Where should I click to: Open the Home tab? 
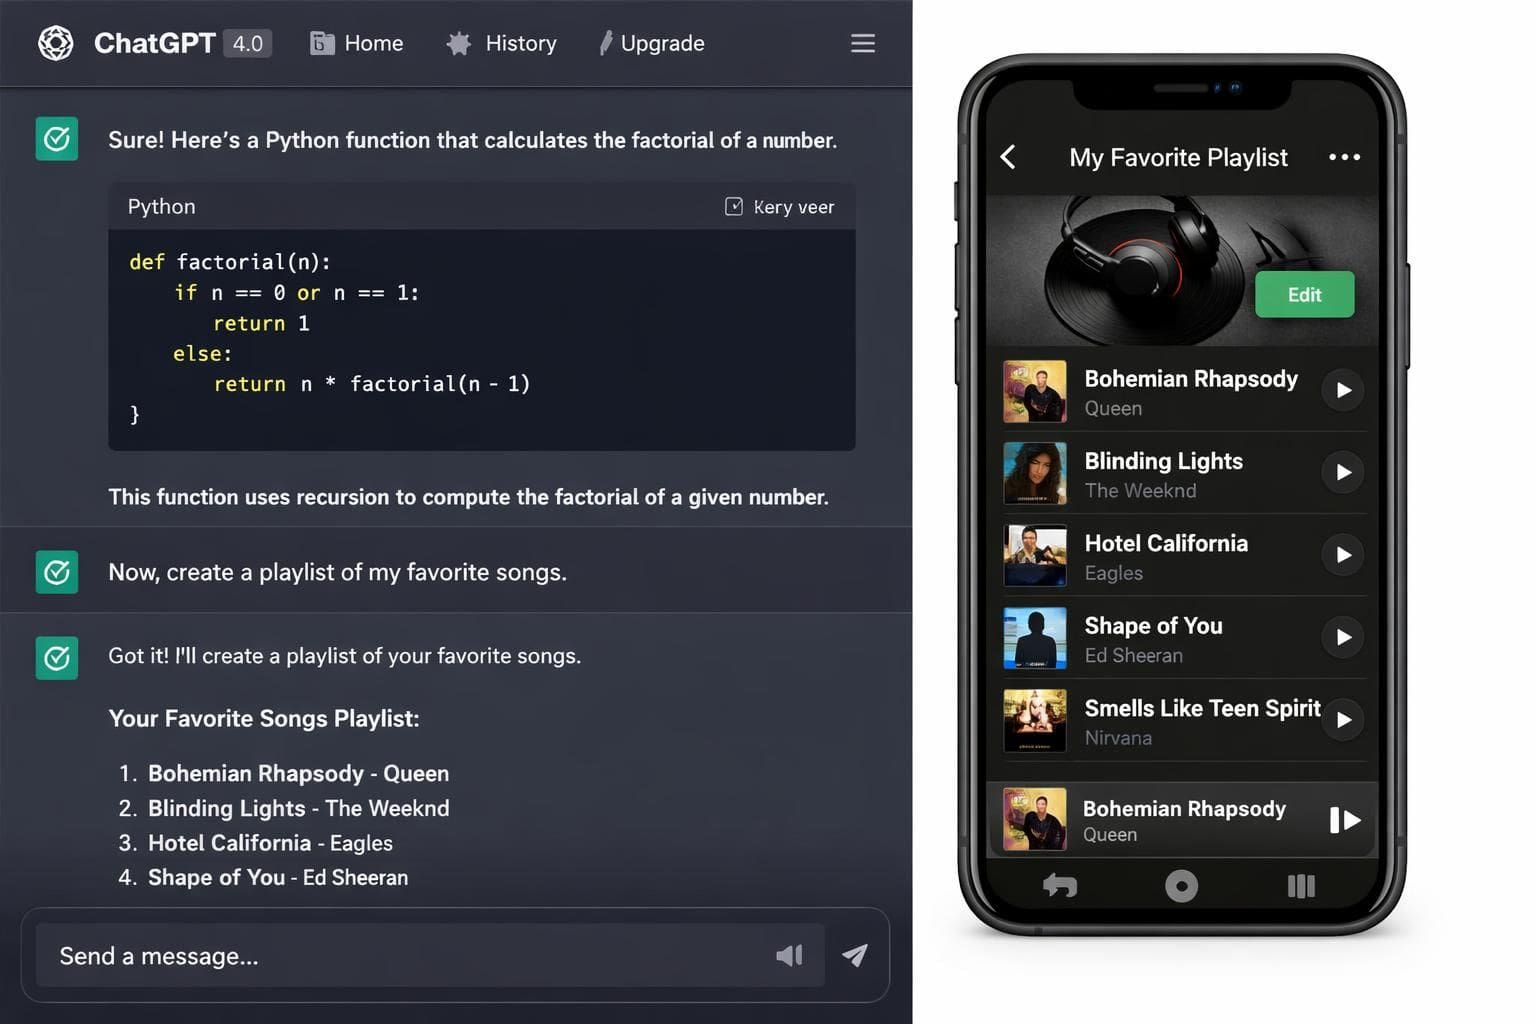[357, 43]
